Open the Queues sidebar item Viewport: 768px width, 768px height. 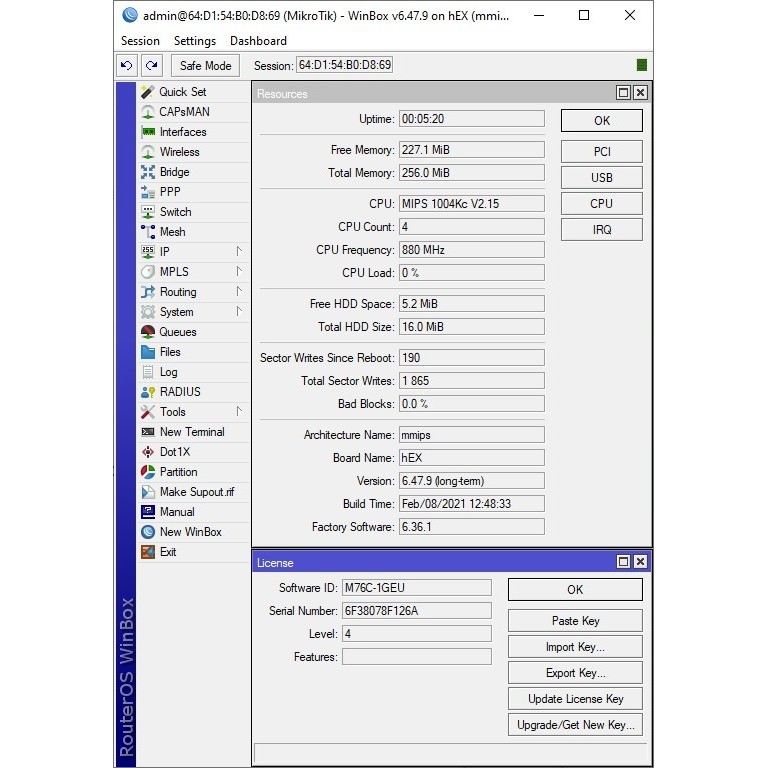[178, 332]
